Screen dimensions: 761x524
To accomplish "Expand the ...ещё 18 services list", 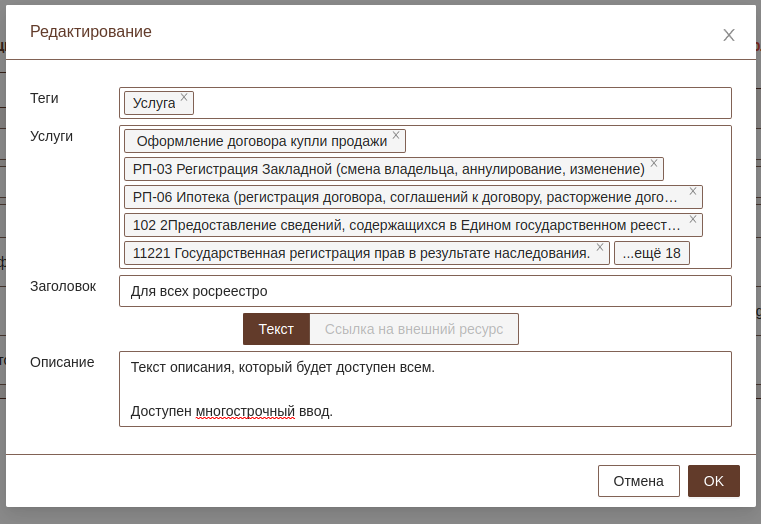I will [651, 253].
